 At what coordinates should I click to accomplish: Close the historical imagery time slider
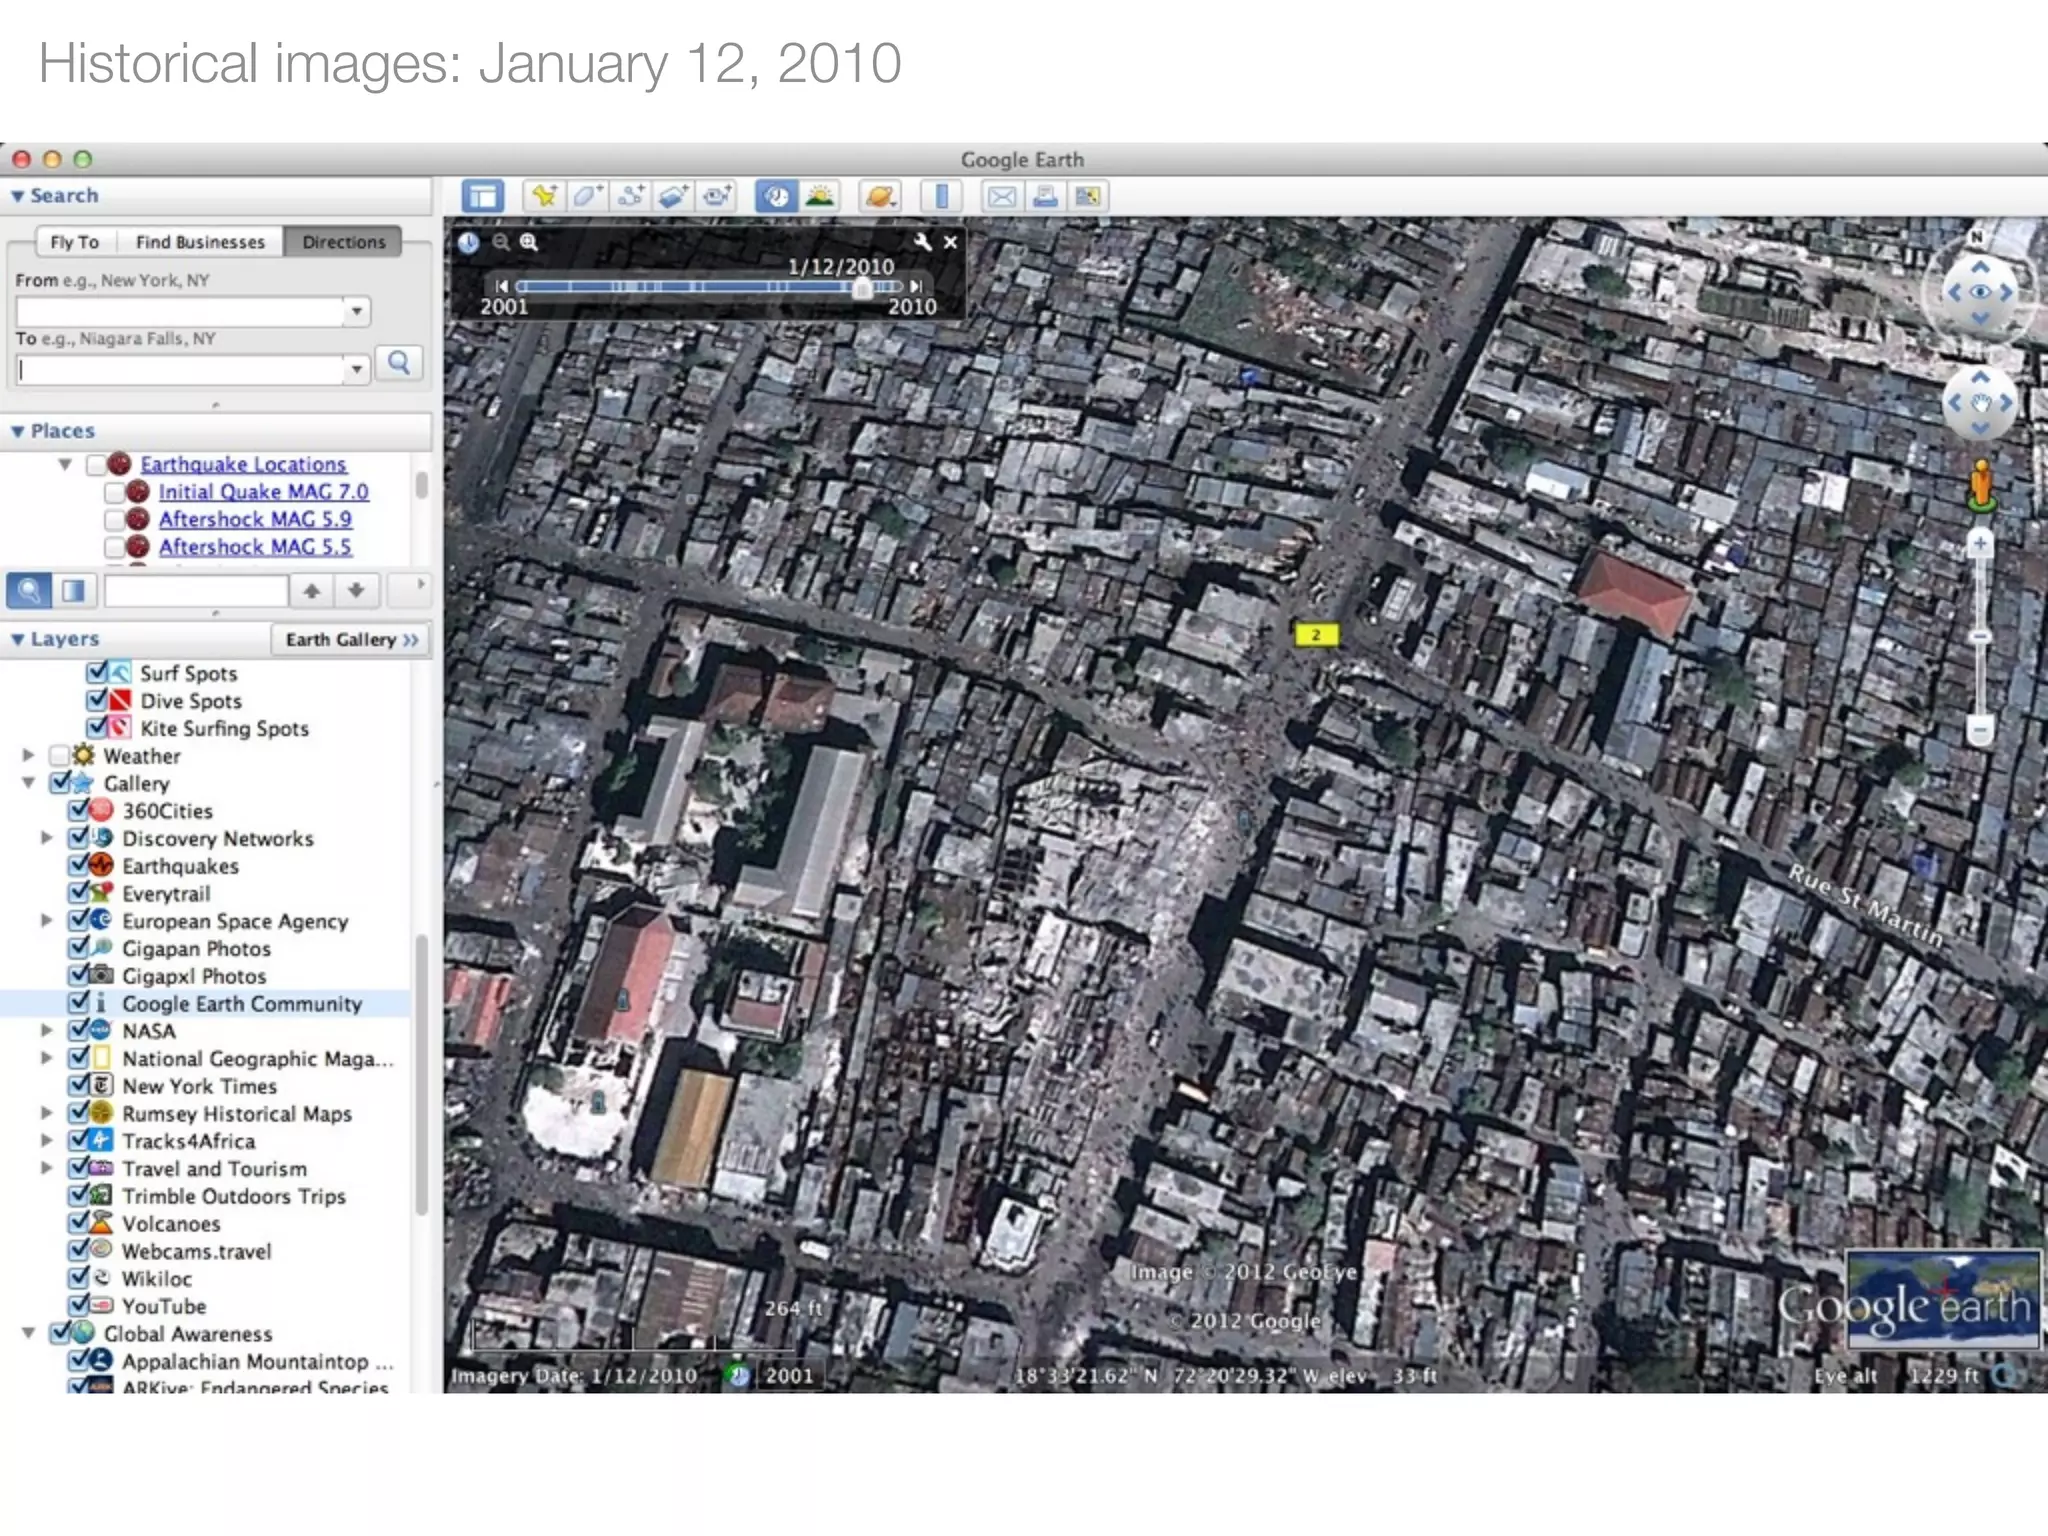950,242
